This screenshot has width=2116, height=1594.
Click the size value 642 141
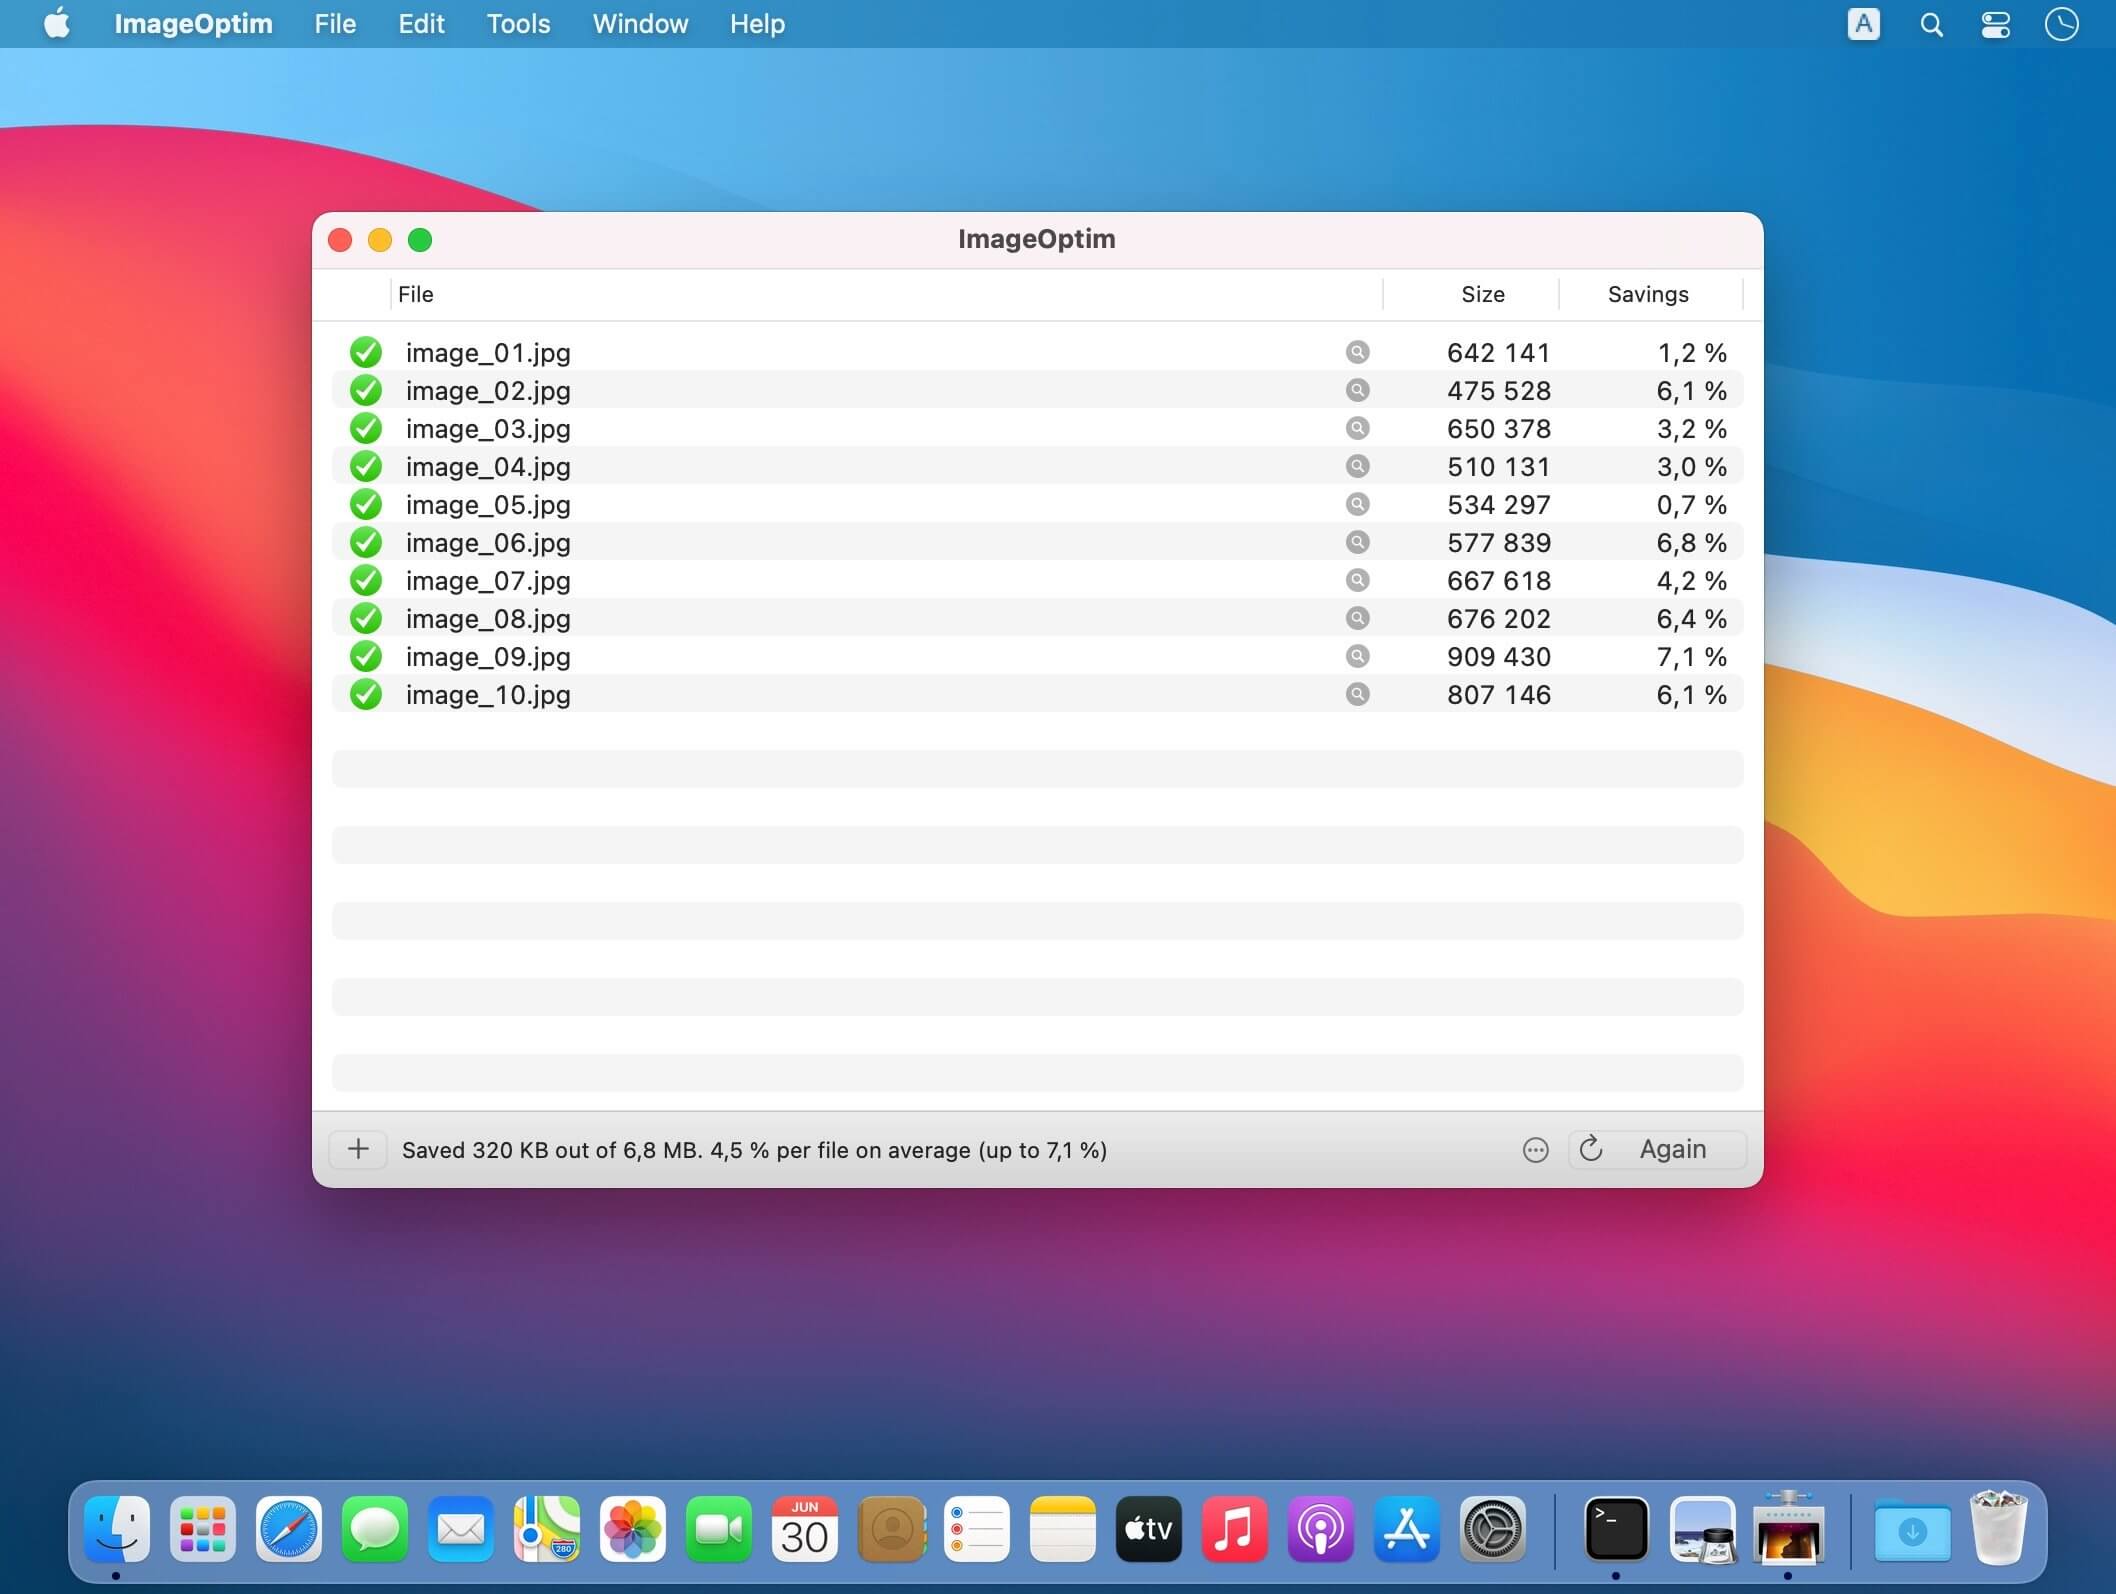[x=1498, y=353]
